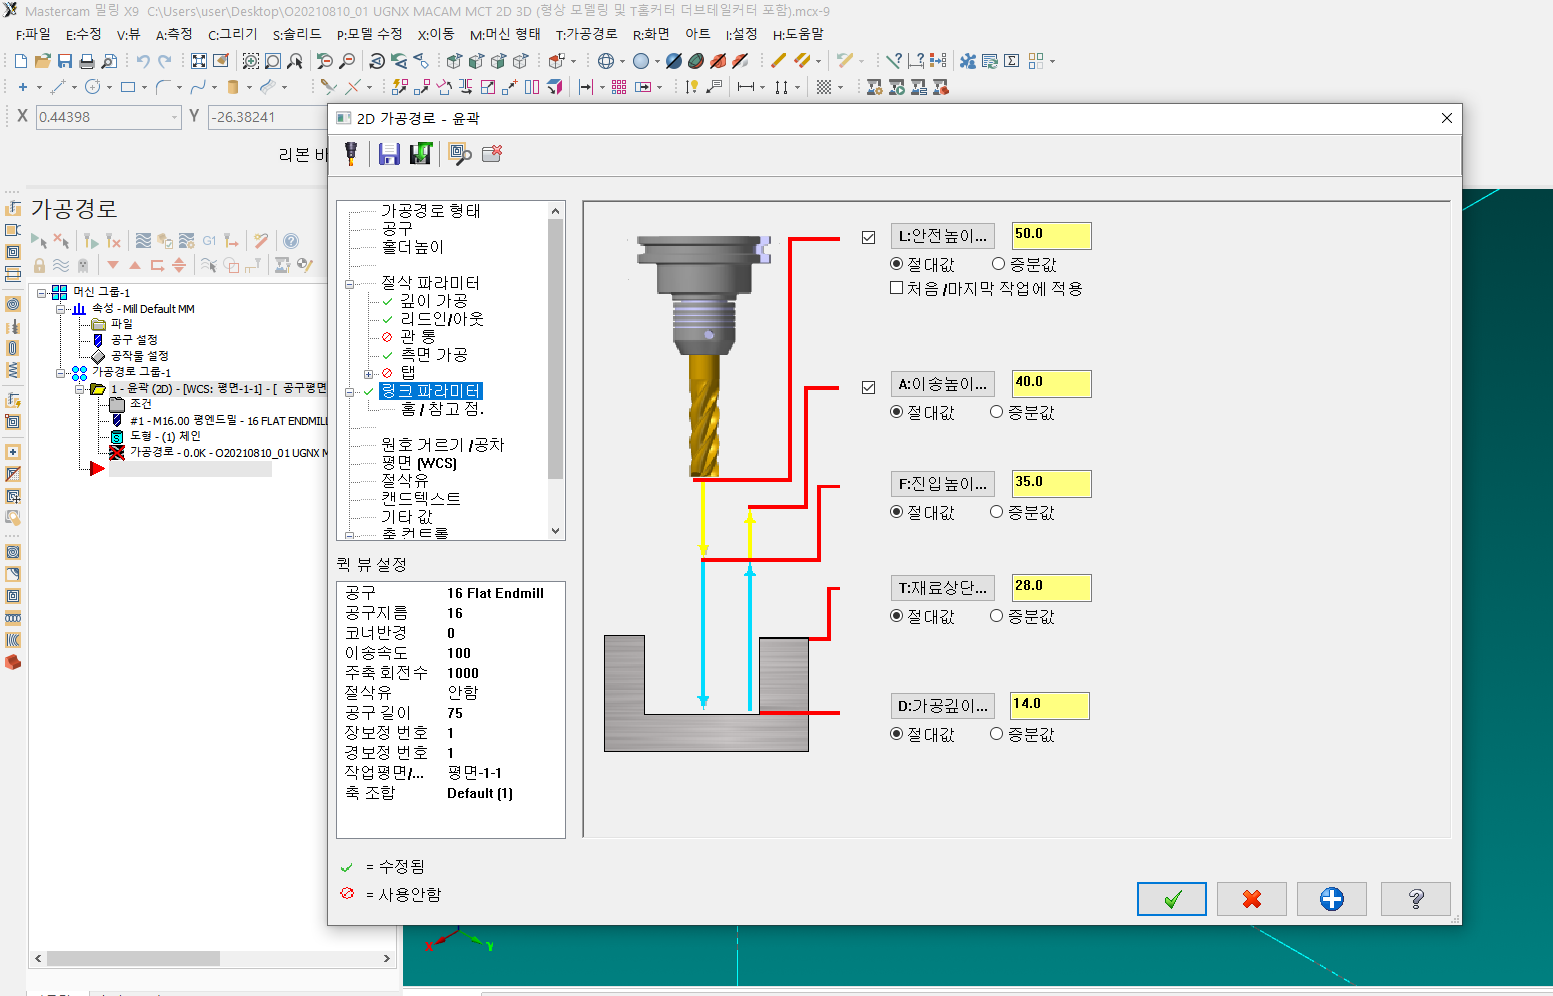Select 절대값 radio for 재료상단
This screenshot has width=1553, height=996.
pos(897,616)
